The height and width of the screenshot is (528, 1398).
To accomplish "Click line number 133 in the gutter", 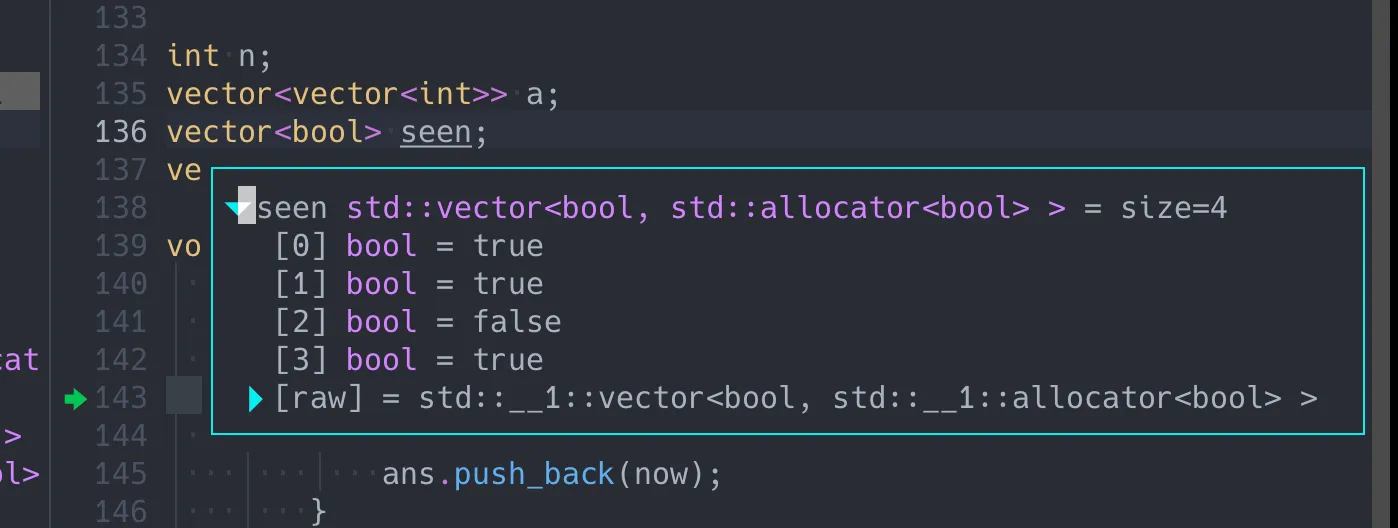I will coord(121,18).
